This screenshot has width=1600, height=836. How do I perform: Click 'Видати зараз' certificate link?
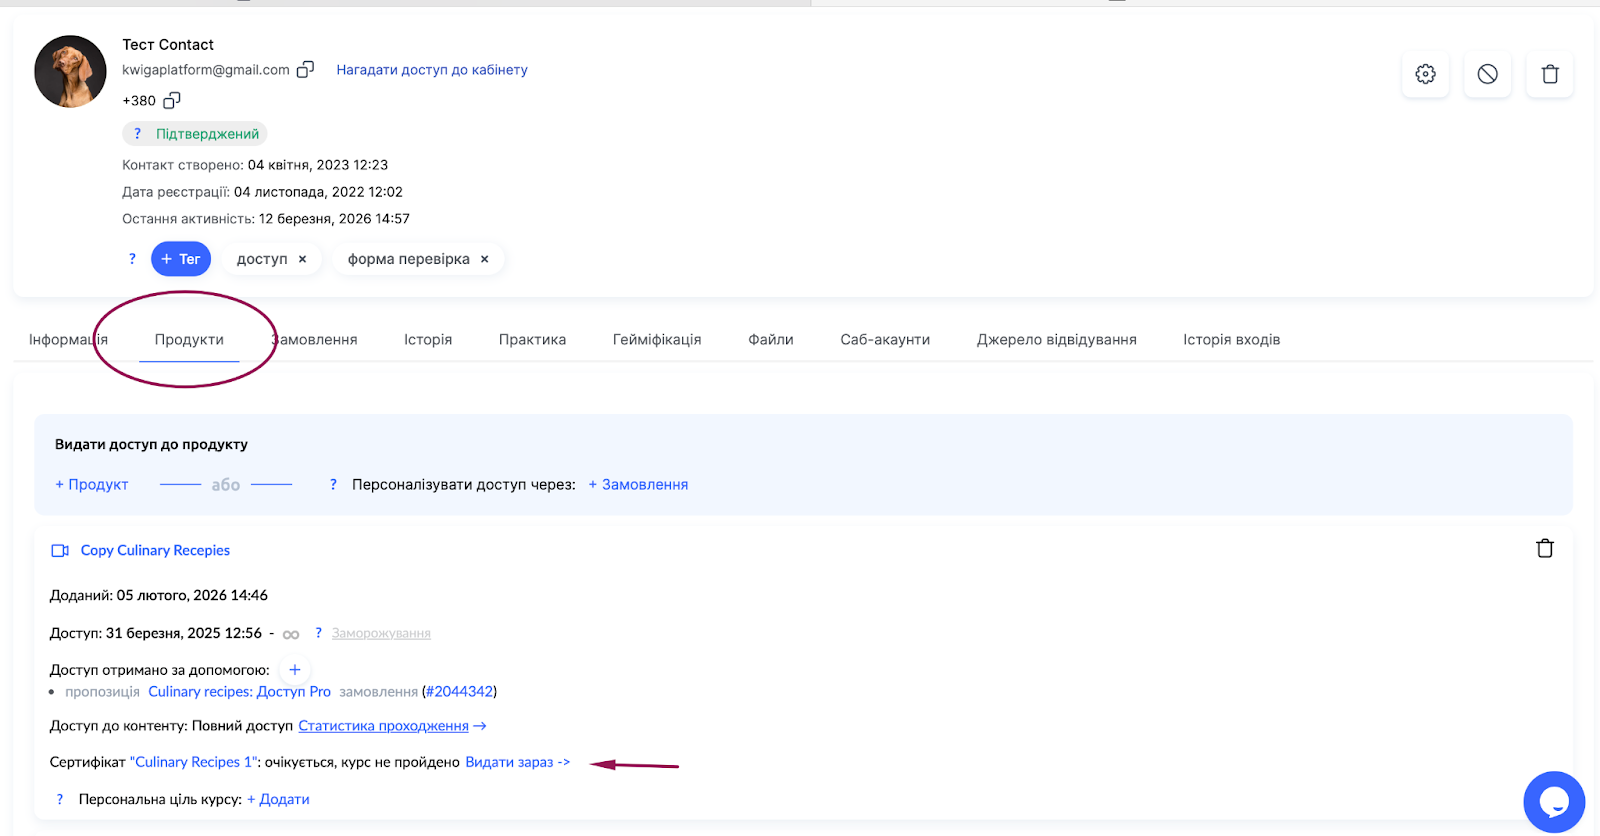(x=517, y=762)
